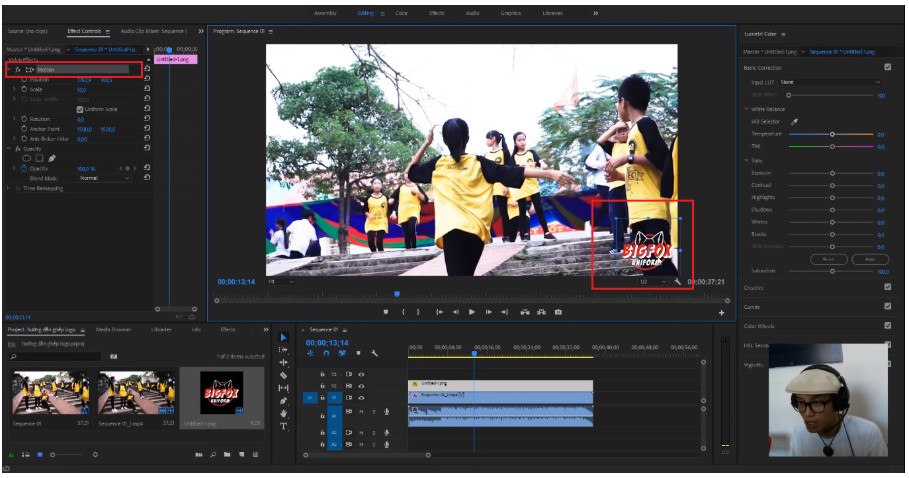This screenshot has width=909, height=478.
Task: Step back one frame
Action: pyautogui.click(x=456, y=312)
